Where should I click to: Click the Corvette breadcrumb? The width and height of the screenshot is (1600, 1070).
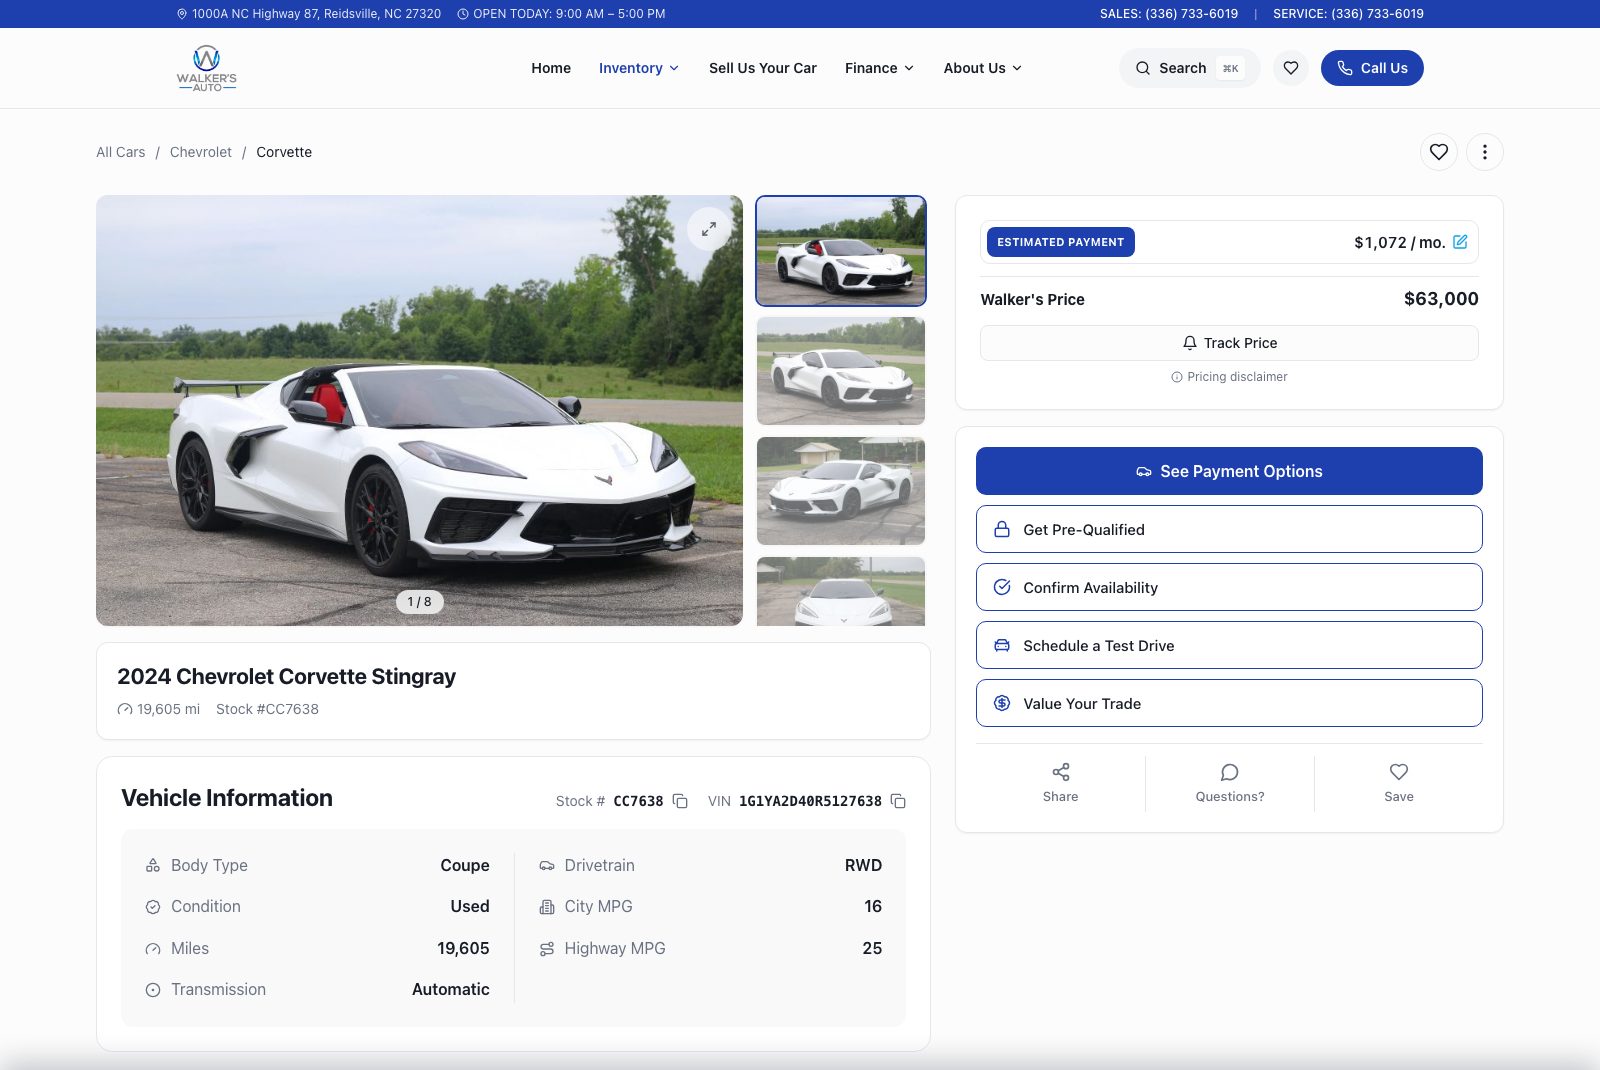[284, 152]
